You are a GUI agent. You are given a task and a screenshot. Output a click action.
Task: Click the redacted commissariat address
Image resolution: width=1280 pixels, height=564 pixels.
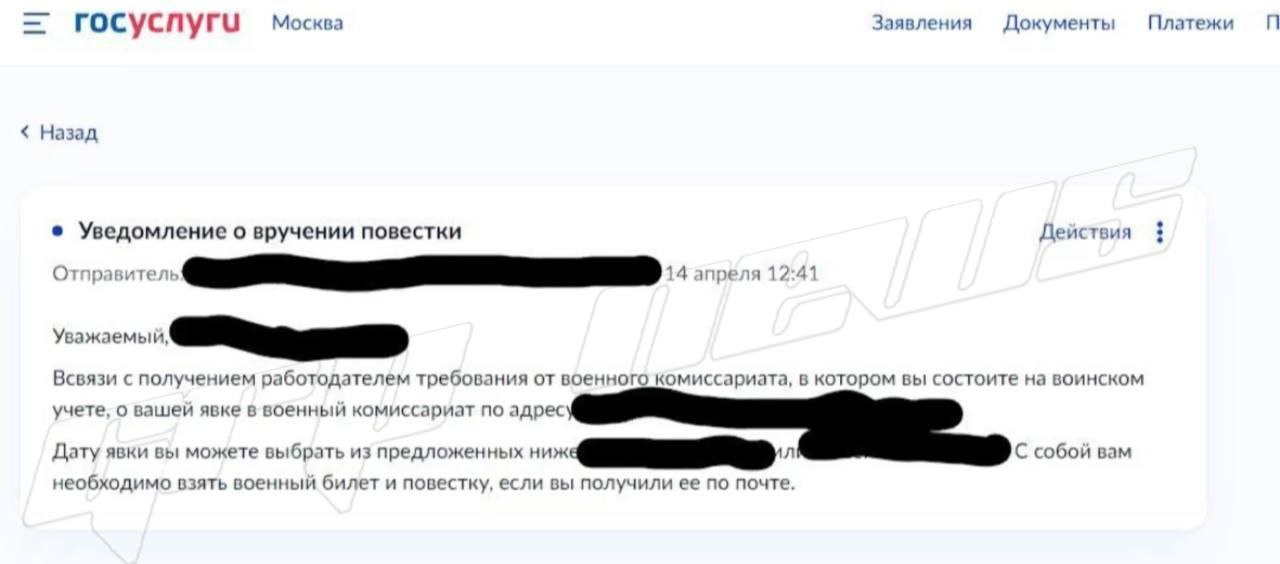[768, 411]
